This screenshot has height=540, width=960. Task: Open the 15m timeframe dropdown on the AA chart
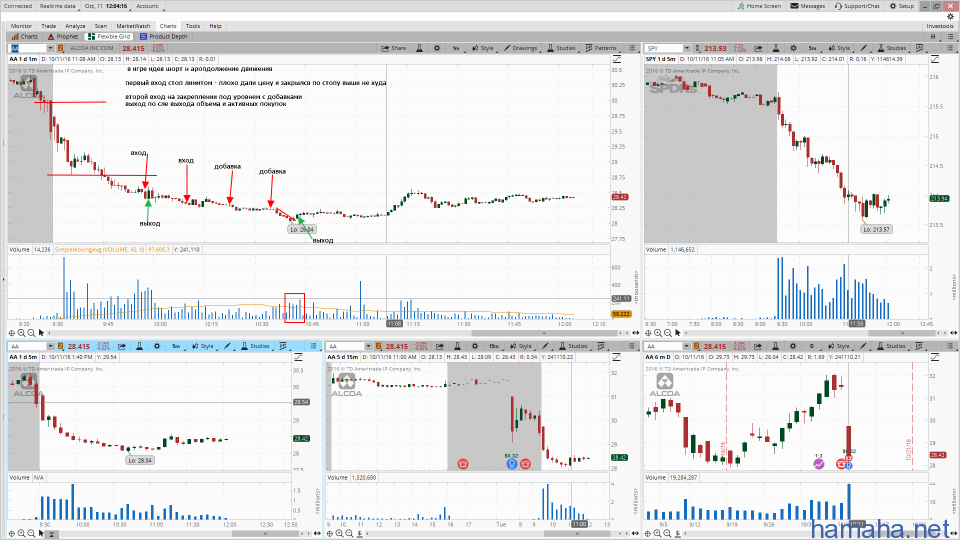(493, 346)
